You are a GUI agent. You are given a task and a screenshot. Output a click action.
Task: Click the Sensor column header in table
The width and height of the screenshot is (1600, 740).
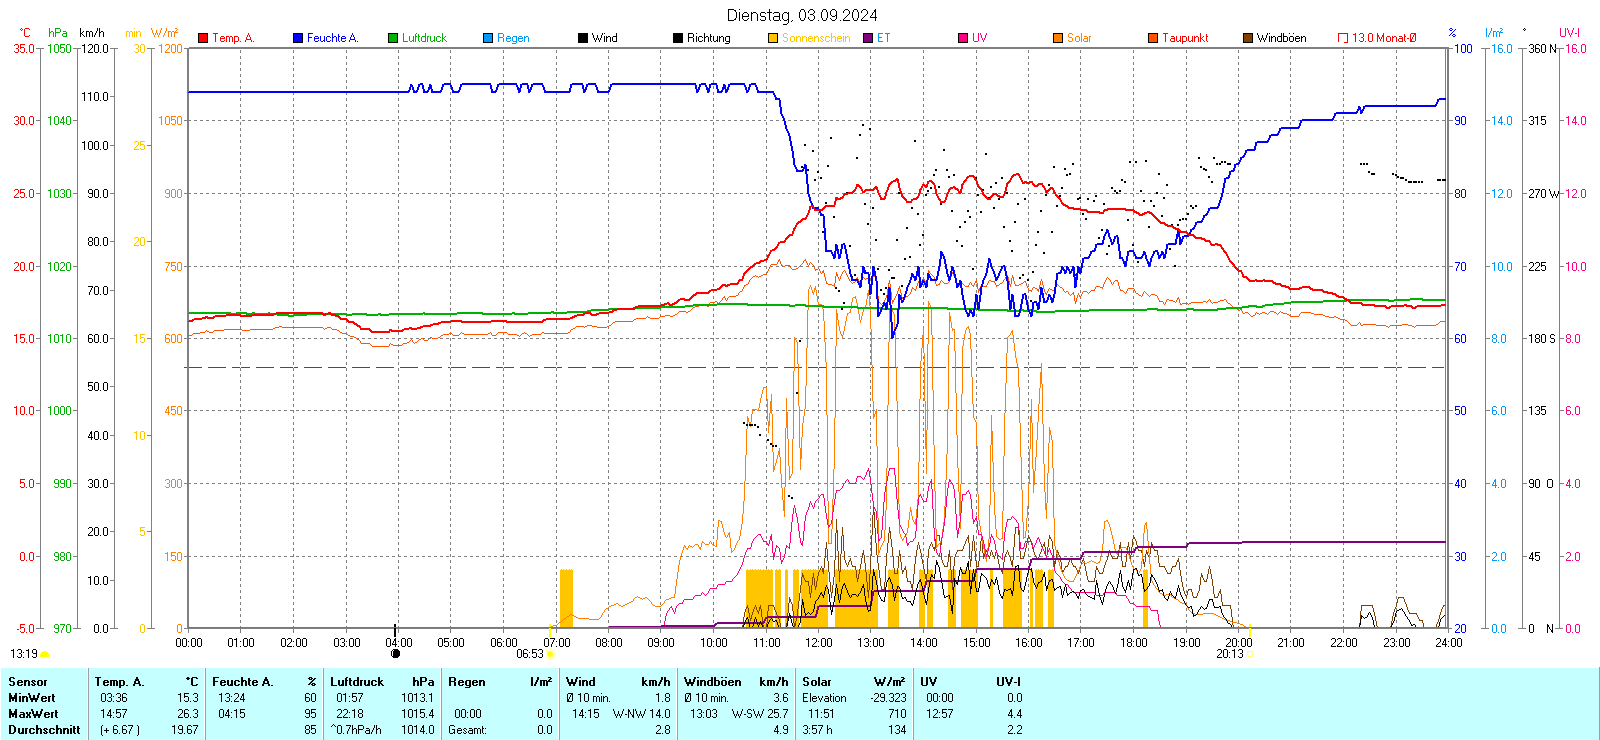(28, 682)
